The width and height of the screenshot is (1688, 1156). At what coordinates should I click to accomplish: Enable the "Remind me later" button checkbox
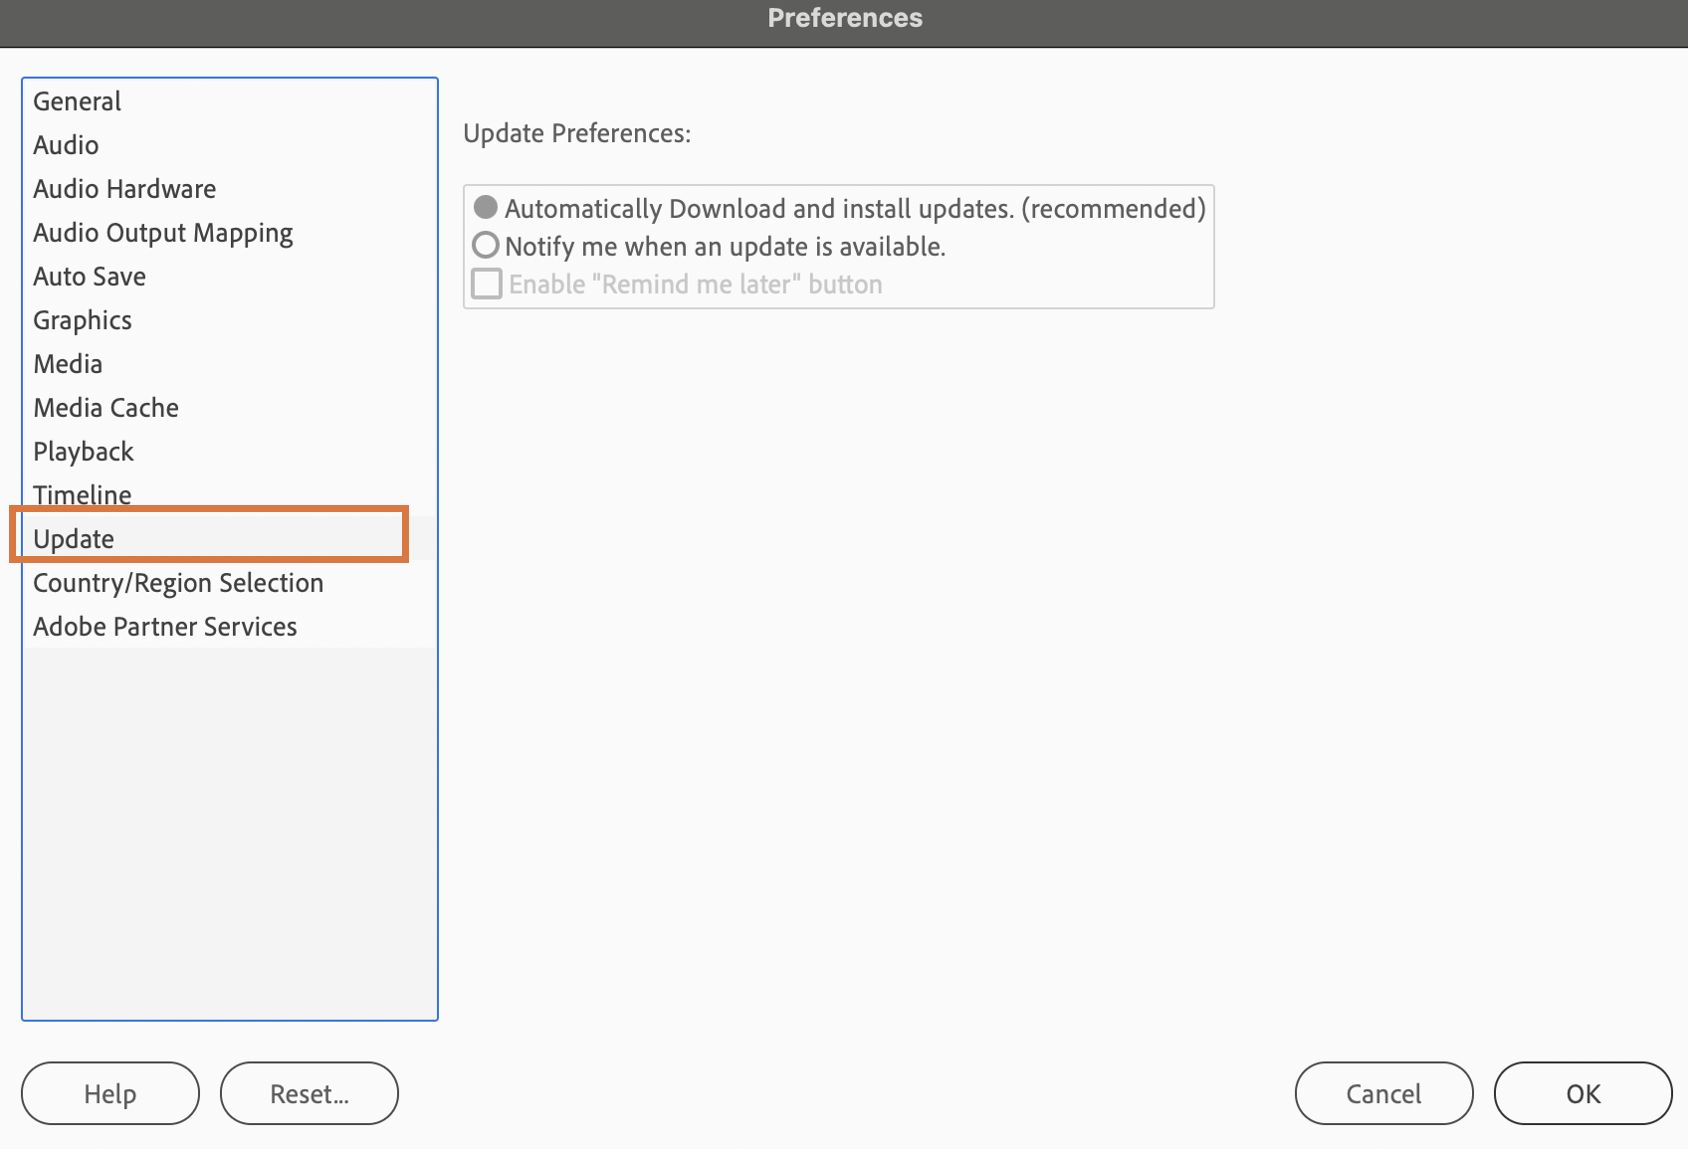[487, 284]
